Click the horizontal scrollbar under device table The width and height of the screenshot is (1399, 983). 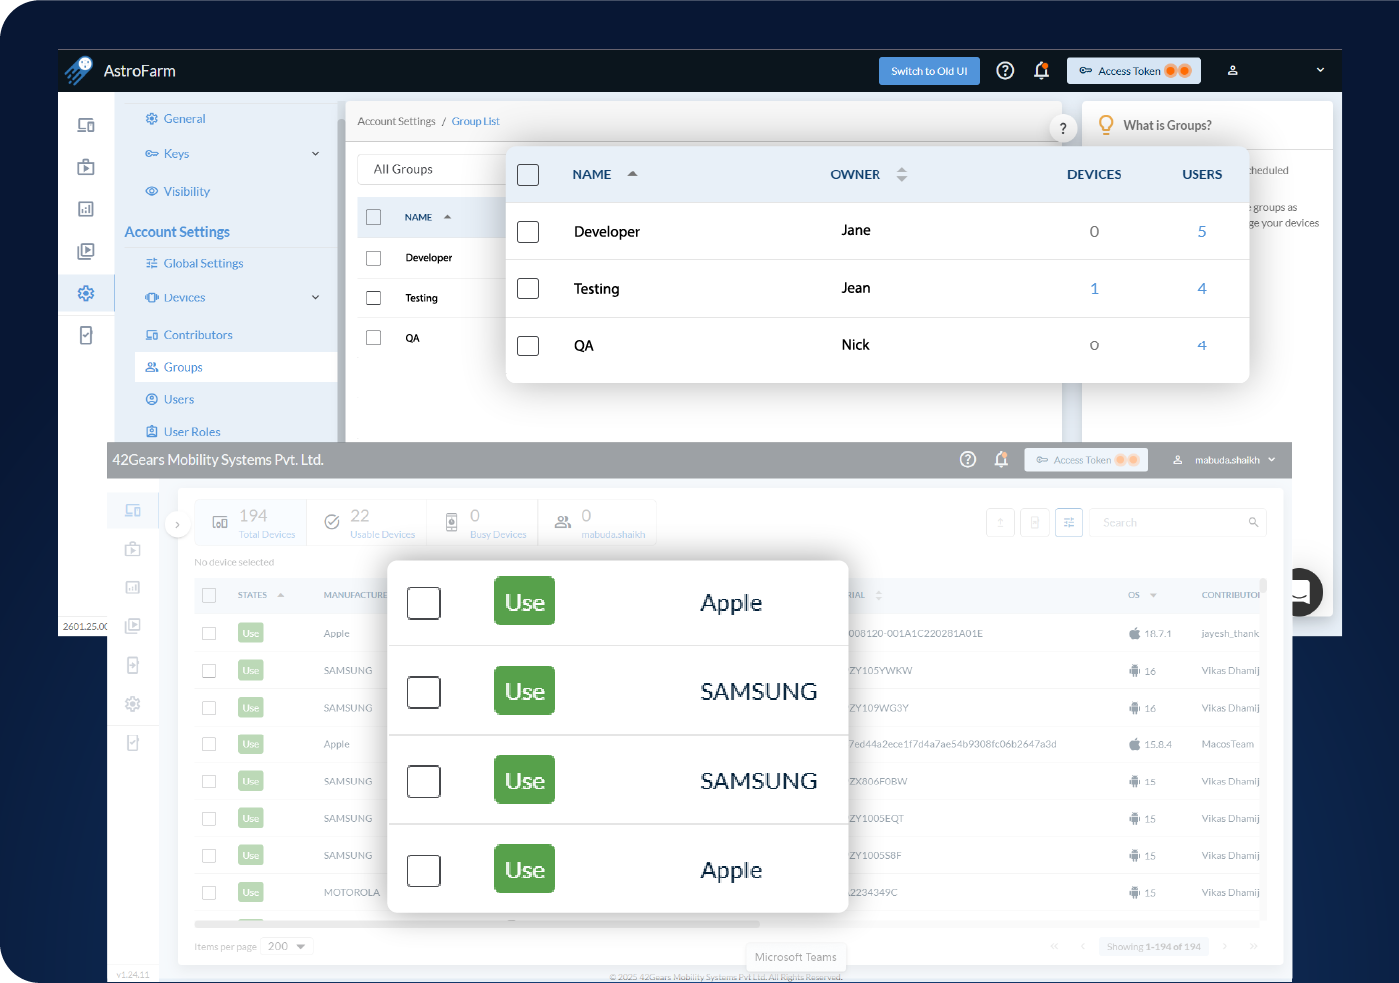click(x=477, y=924)
